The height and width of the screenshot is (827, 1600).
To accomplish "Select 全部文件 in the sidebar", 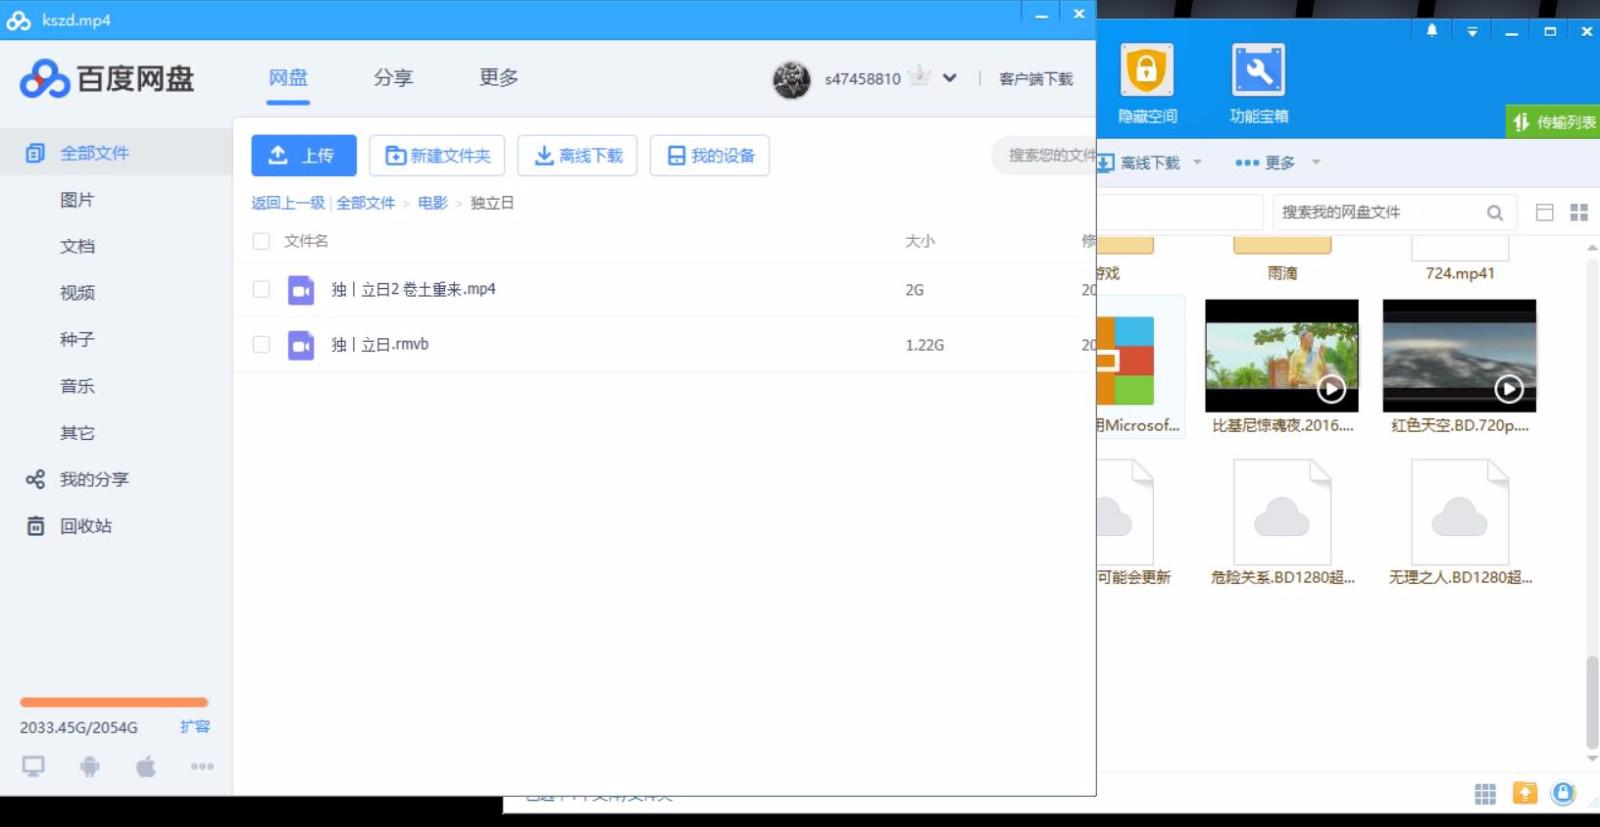I will [116, 153].
